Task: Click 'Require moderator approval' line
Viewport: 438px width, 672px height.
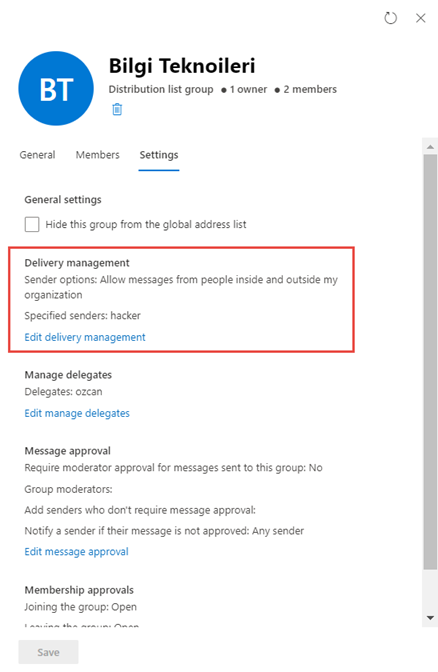Action: click(173, 468)
